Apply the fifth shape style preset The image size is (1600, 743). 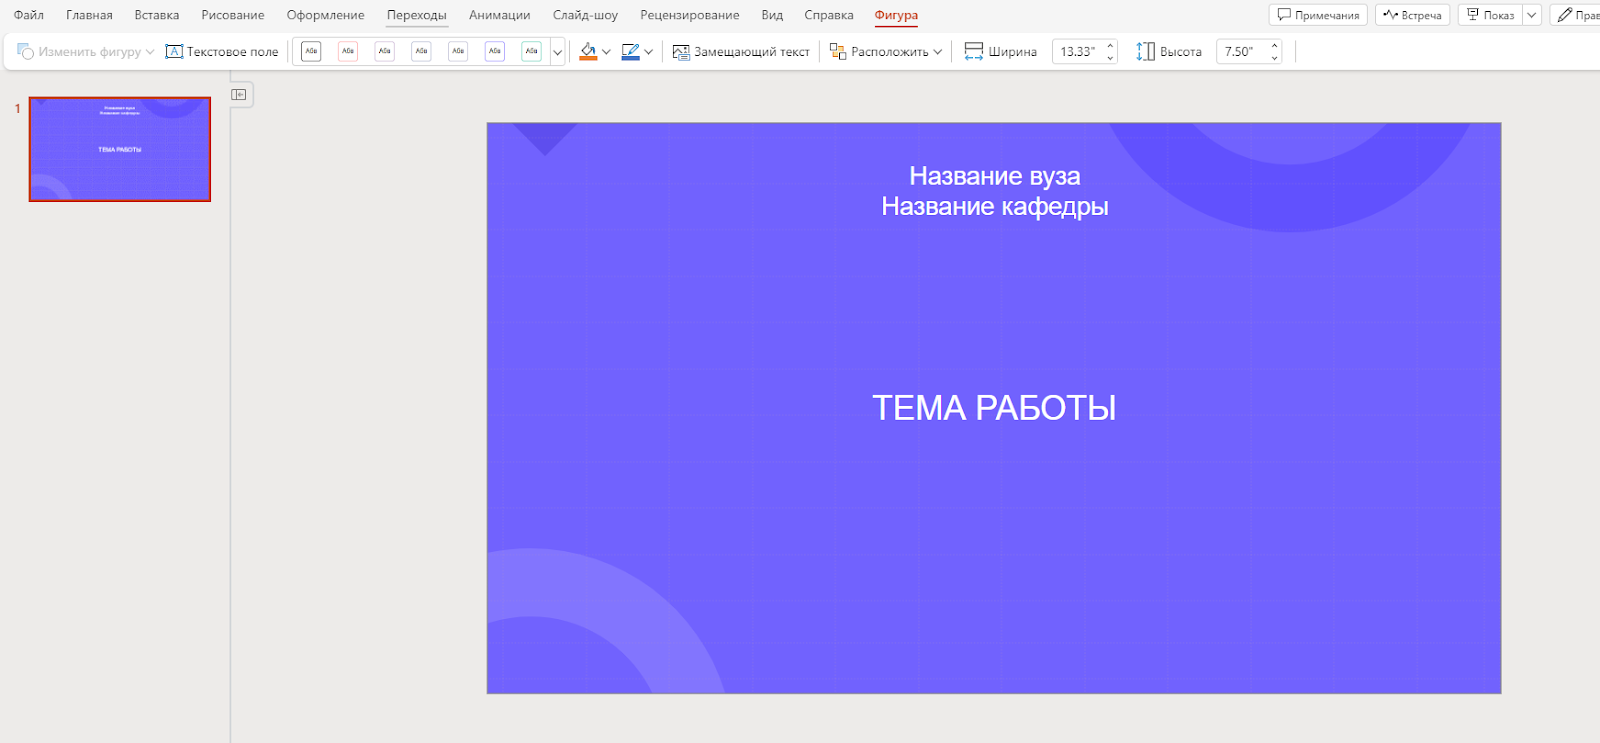[x=458, y=51]
